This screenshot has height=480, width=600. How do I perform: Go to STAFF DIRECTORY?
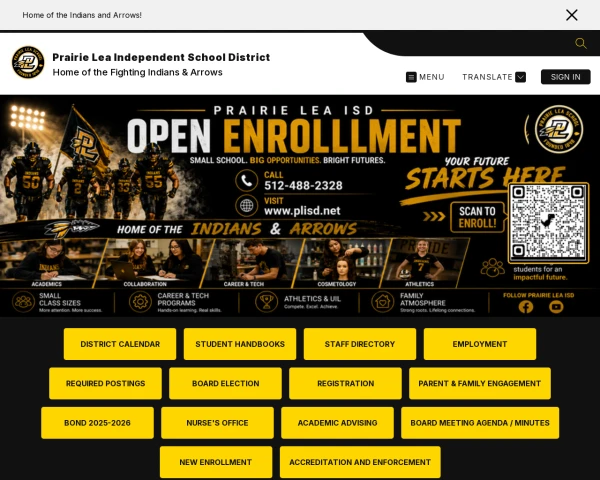click(x=360, y=344)
